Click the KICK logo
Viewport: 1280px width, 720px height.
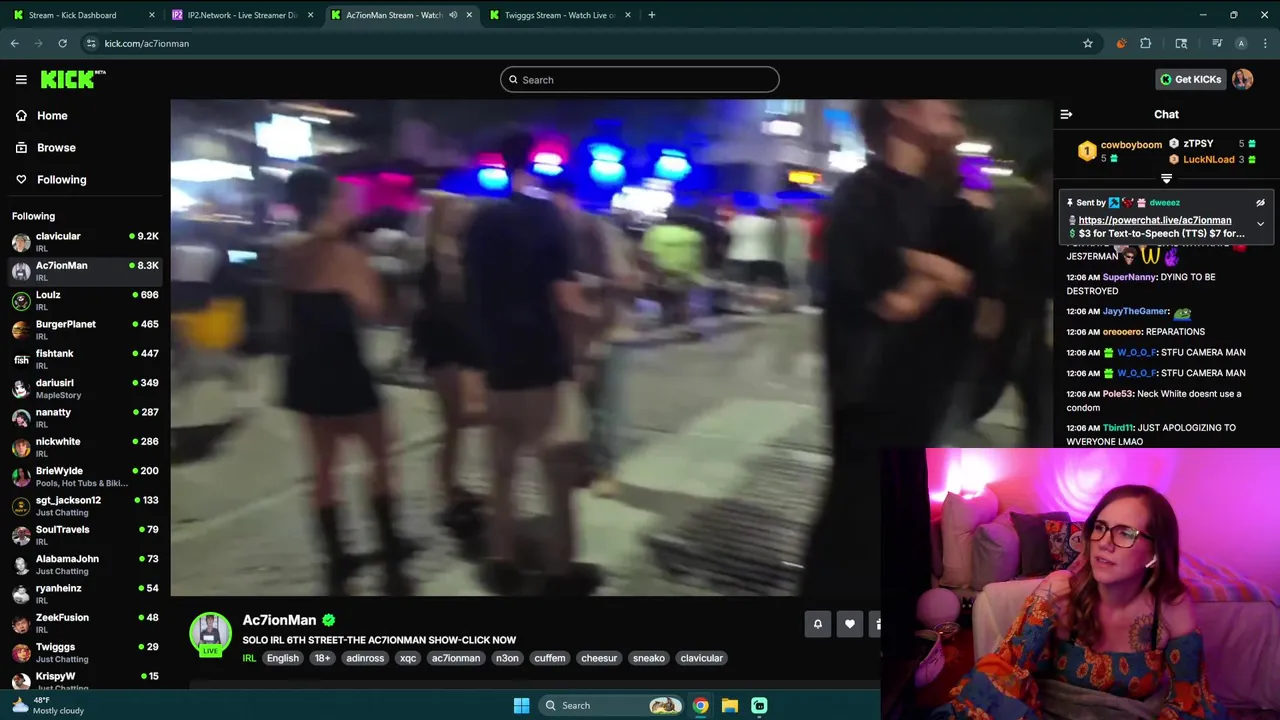(72, 79)
